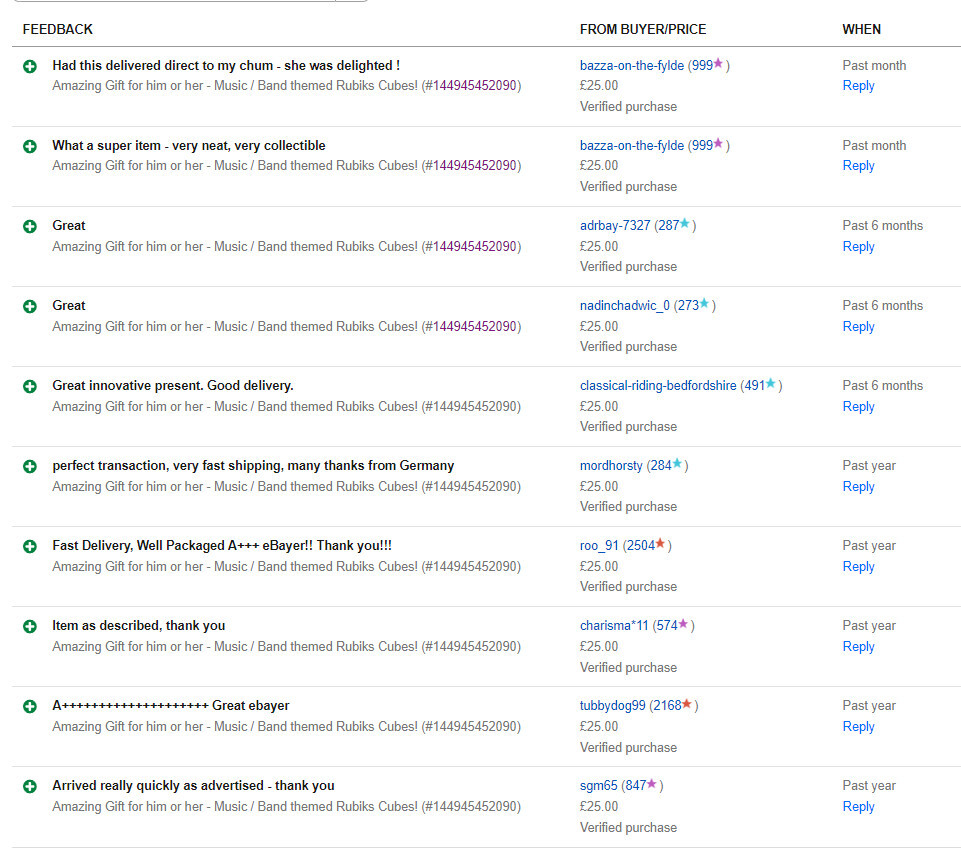Reply to tubbydog99's feedback
961x852 pixels.
tap(858, 727)
